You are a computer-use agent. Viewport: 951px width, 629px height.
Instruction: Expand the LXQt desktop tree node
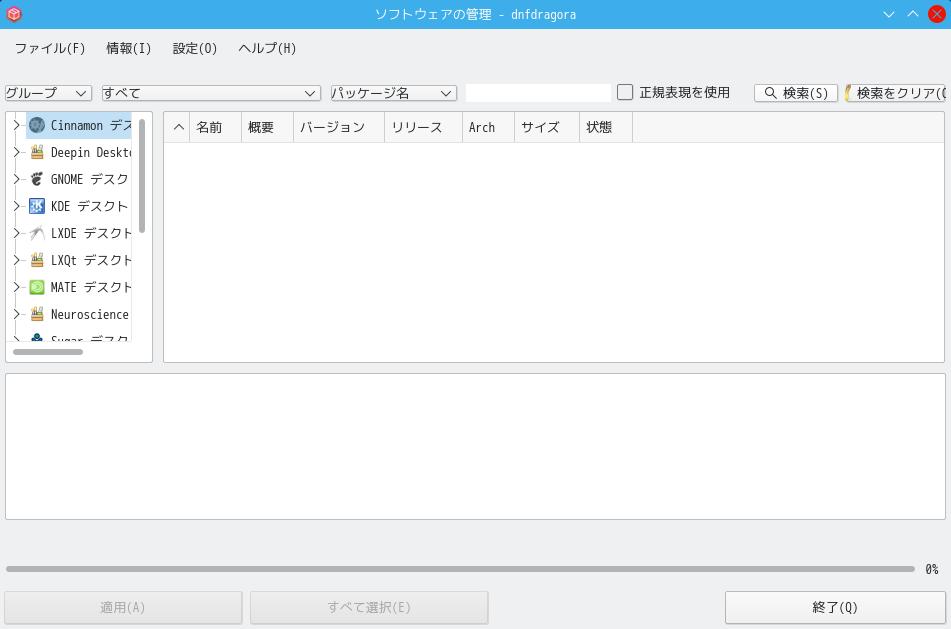(17, 260)
